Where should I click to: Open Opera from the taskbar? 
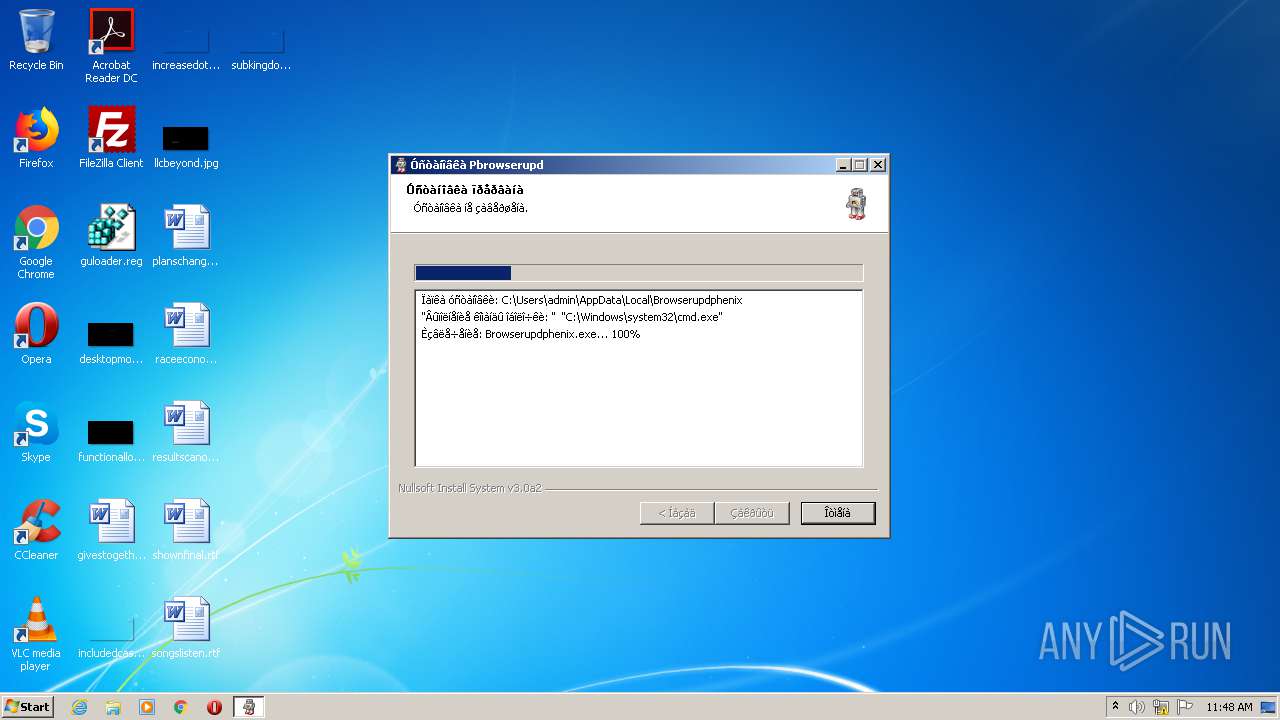(x=214, y=707)
